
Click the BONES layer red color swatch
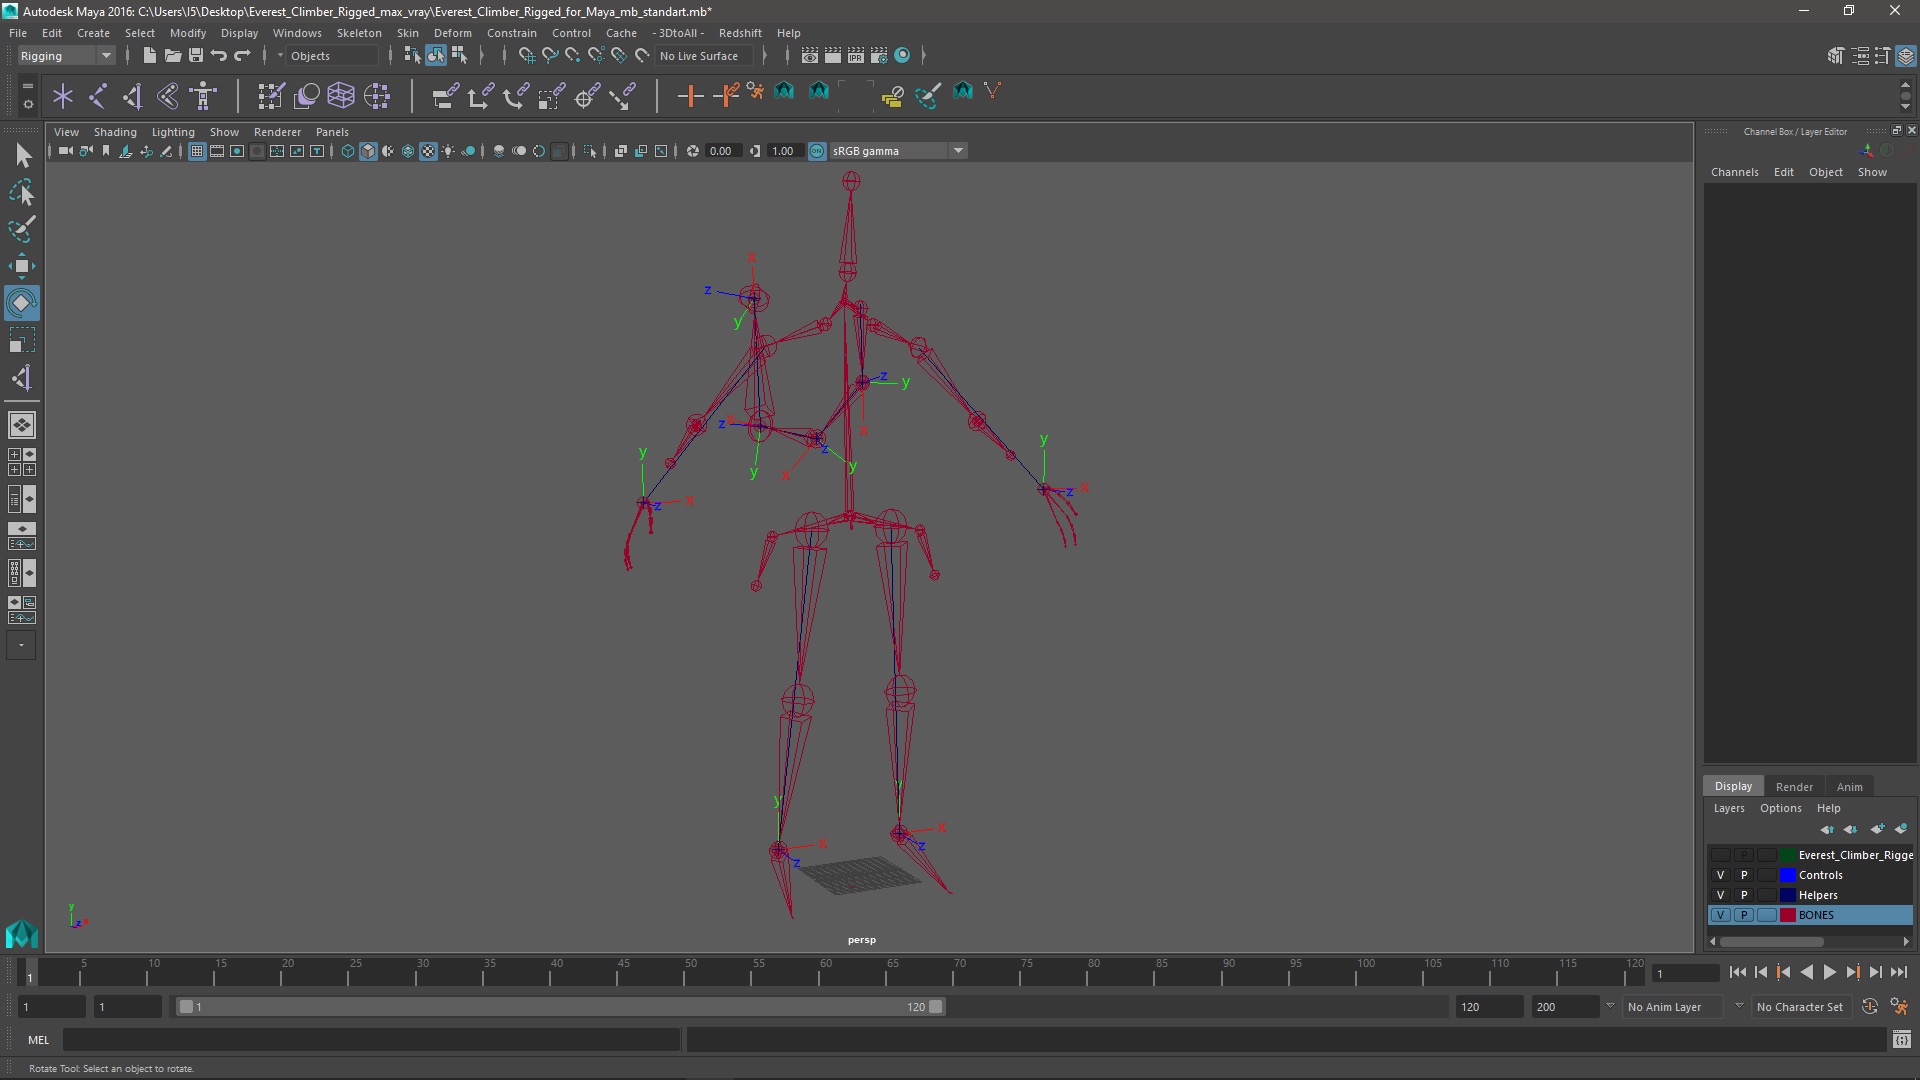click(x=1788, y=915)
